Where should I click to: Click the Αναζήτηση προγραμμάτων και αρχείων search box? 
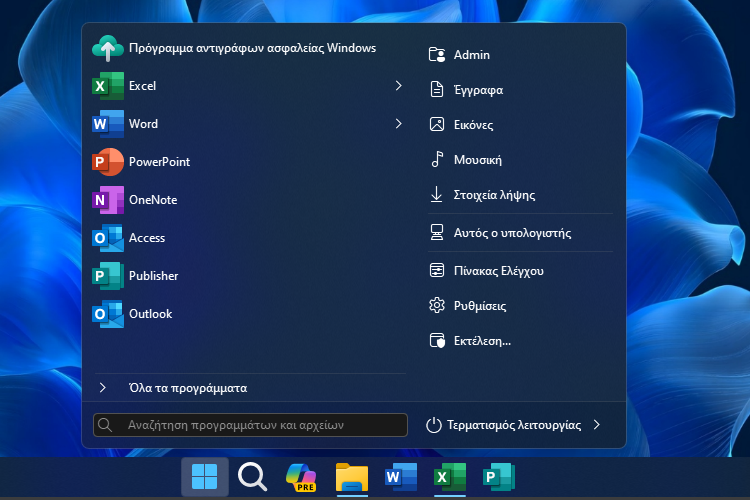click(250, 425)
